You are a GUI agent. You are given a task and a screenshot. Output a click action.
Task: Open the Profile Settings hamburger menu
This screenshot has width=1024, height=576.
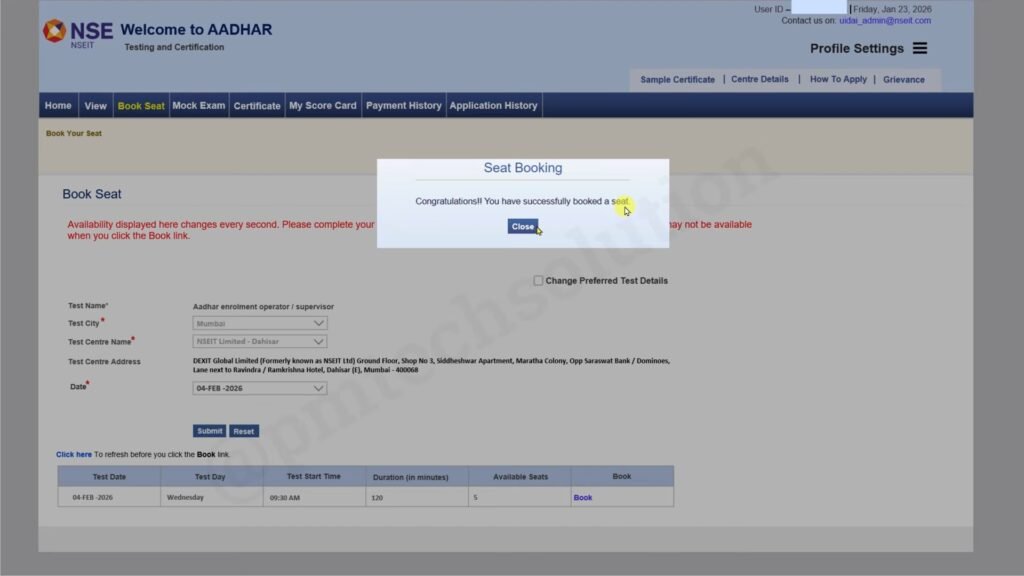point(919,48)
